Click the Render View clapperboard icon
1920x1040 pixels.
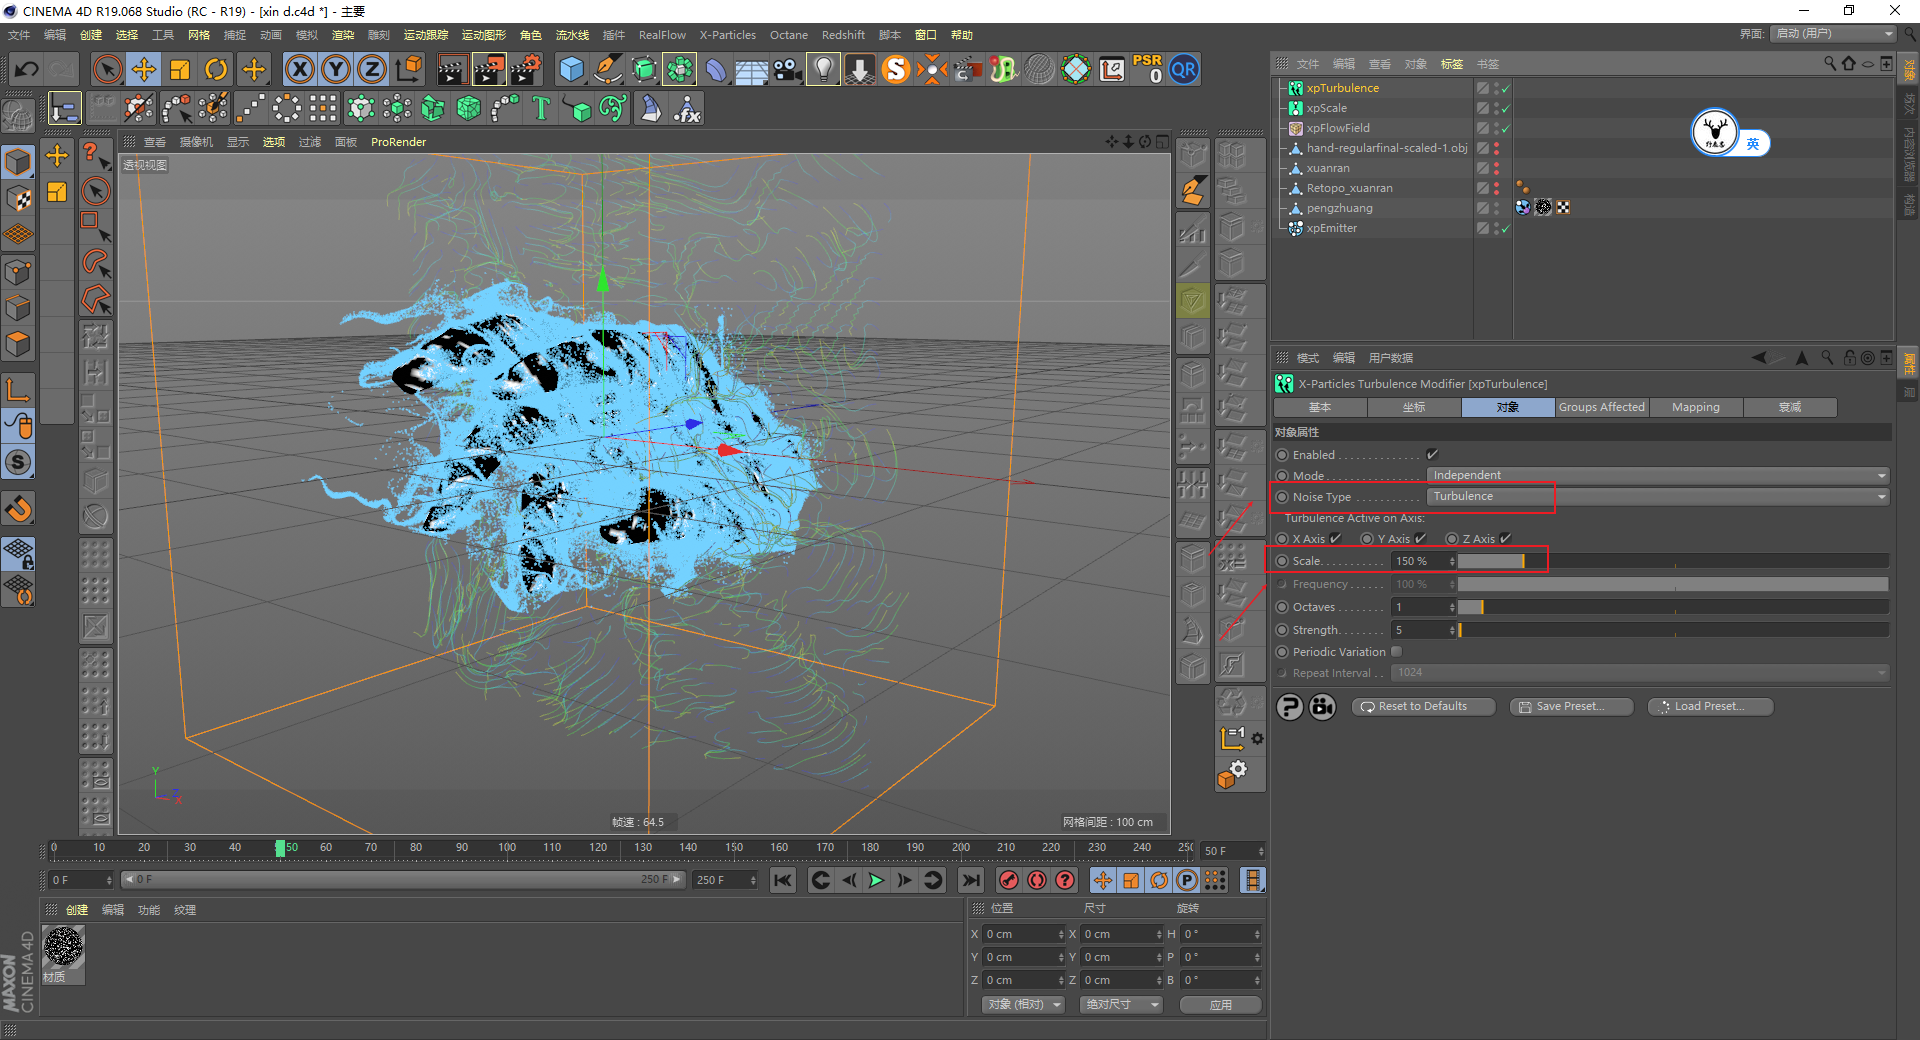pyautogui.click(x=452, y=69)
